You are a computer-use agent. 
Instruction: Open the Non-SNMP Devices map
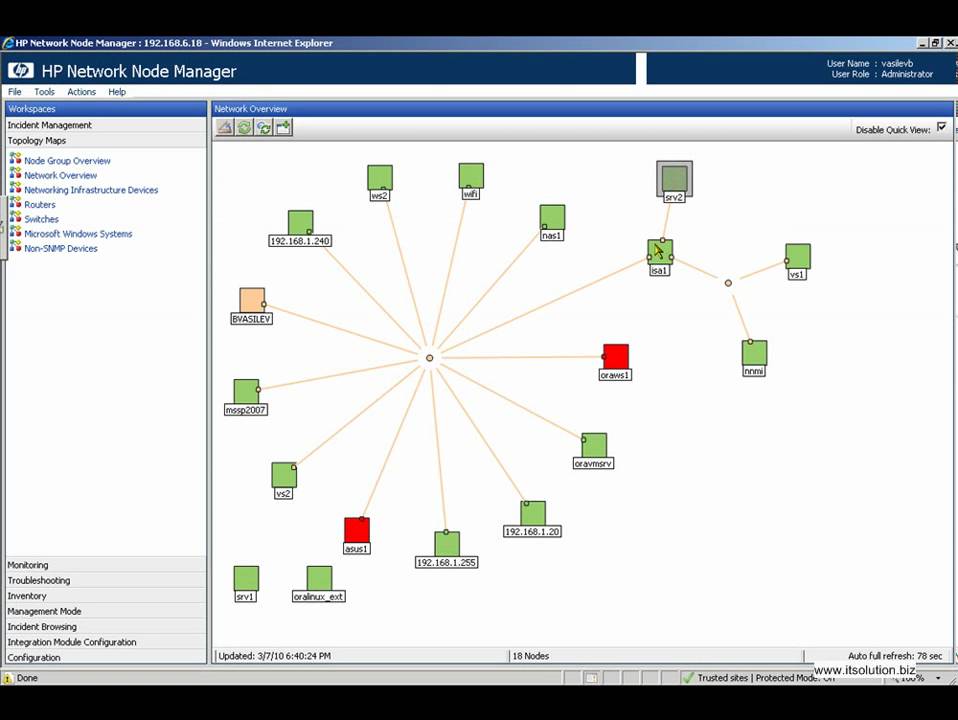pos(60,248)
